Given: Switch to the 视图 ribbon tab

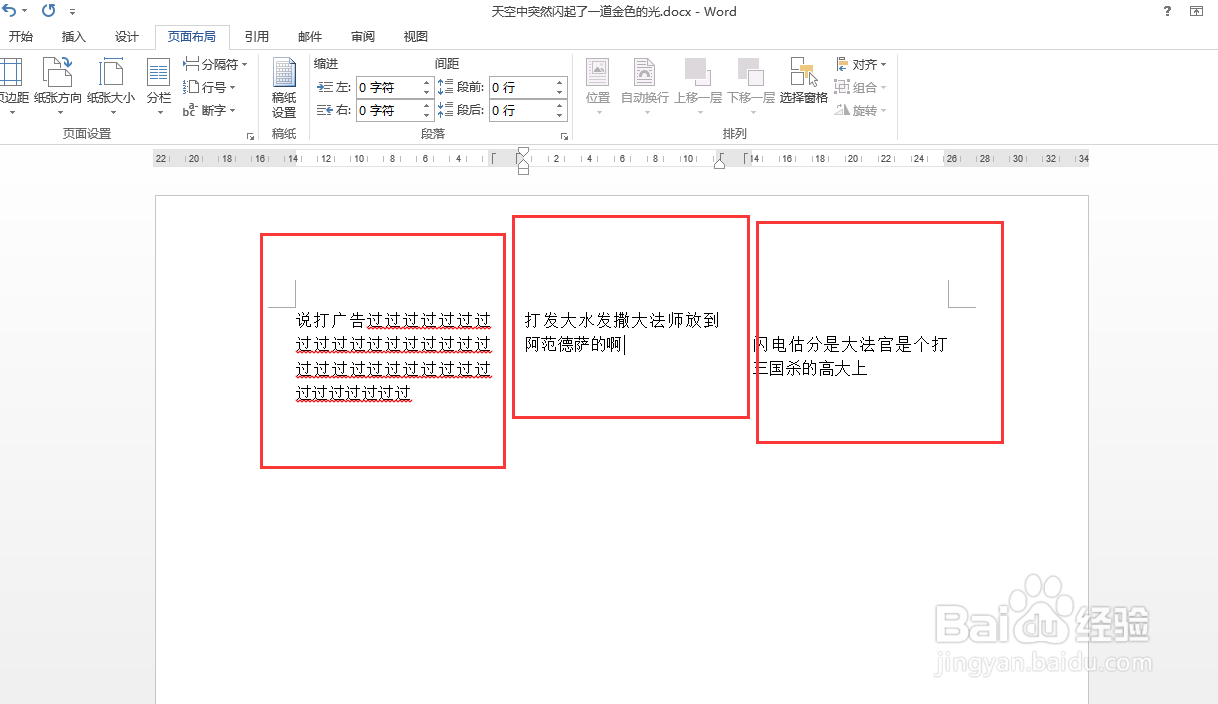Looking at the screenshot, I should click(415, 36).
